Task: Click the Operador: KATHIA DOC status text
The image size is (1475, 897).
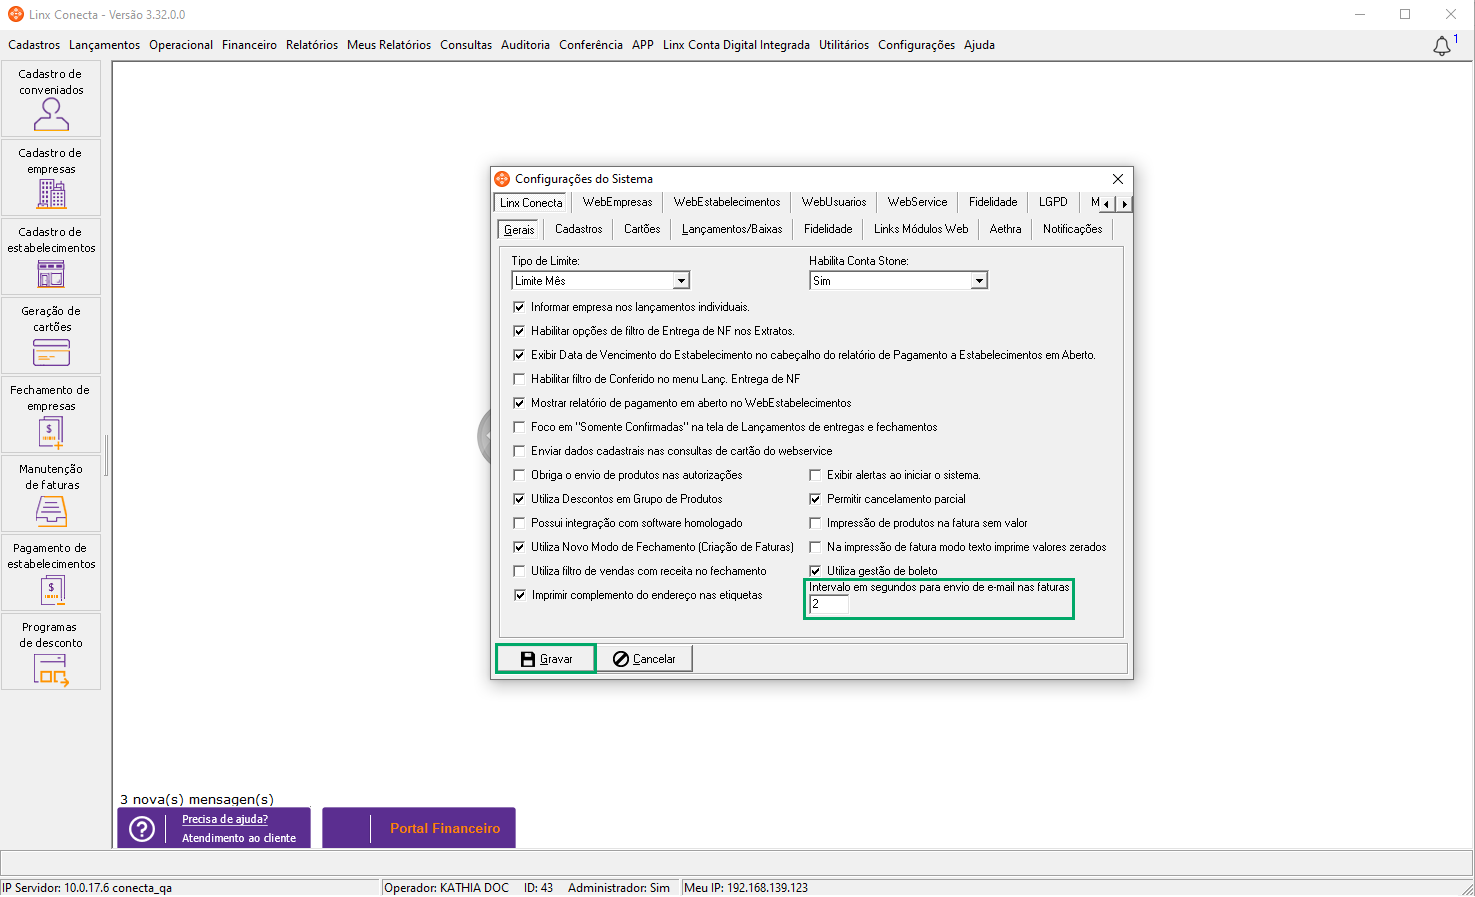Action: point(446,888)
